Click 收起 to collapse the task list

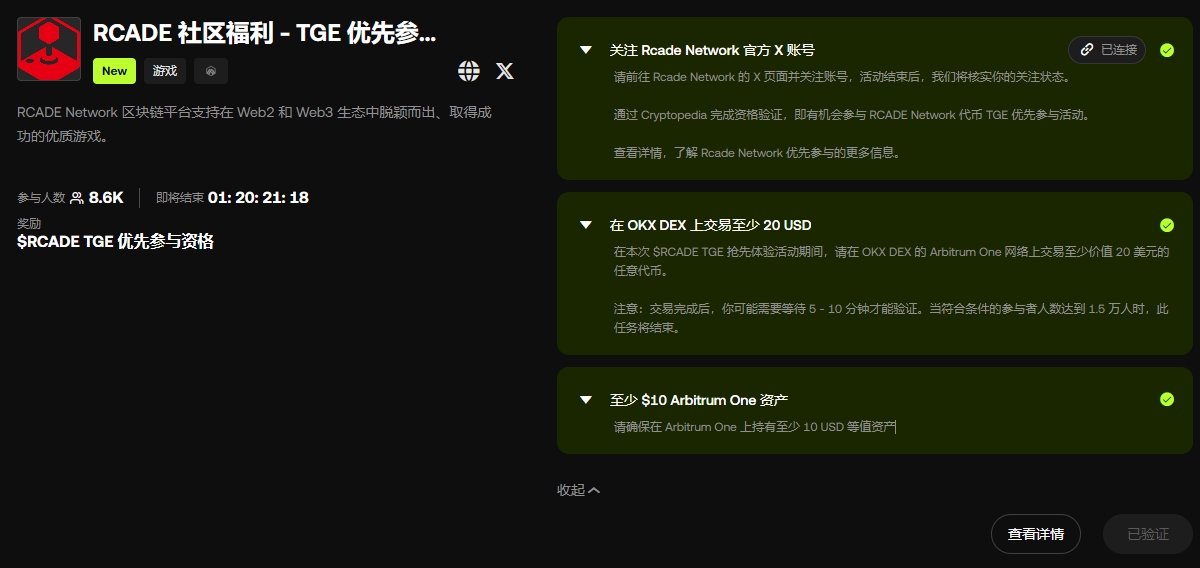[579, 490]
